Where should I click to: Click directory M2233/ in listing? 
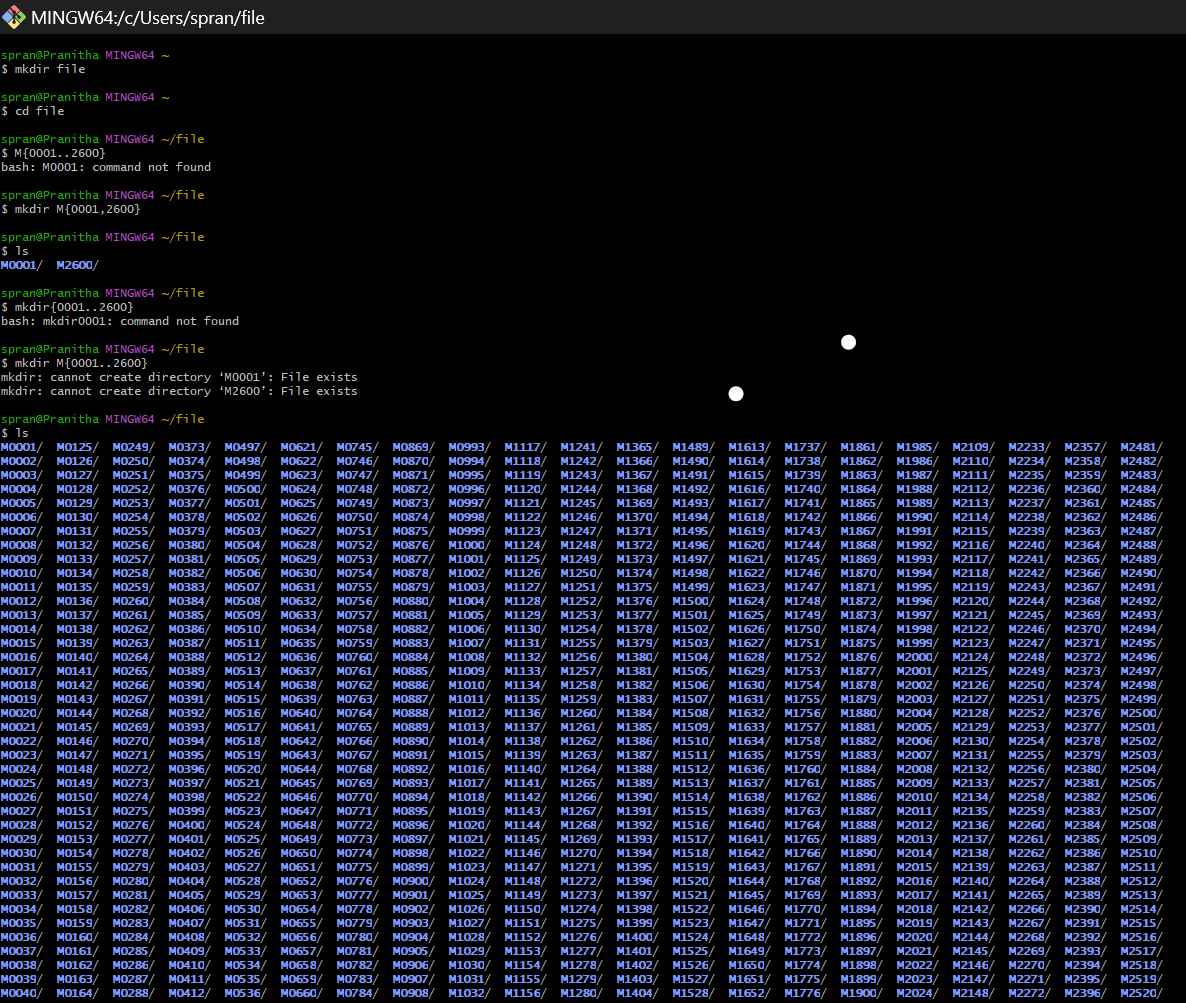click(1029, 447)
